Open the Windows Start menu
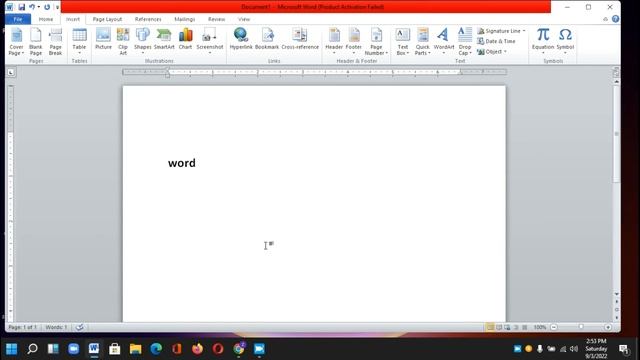 click(x=11, y=349)
